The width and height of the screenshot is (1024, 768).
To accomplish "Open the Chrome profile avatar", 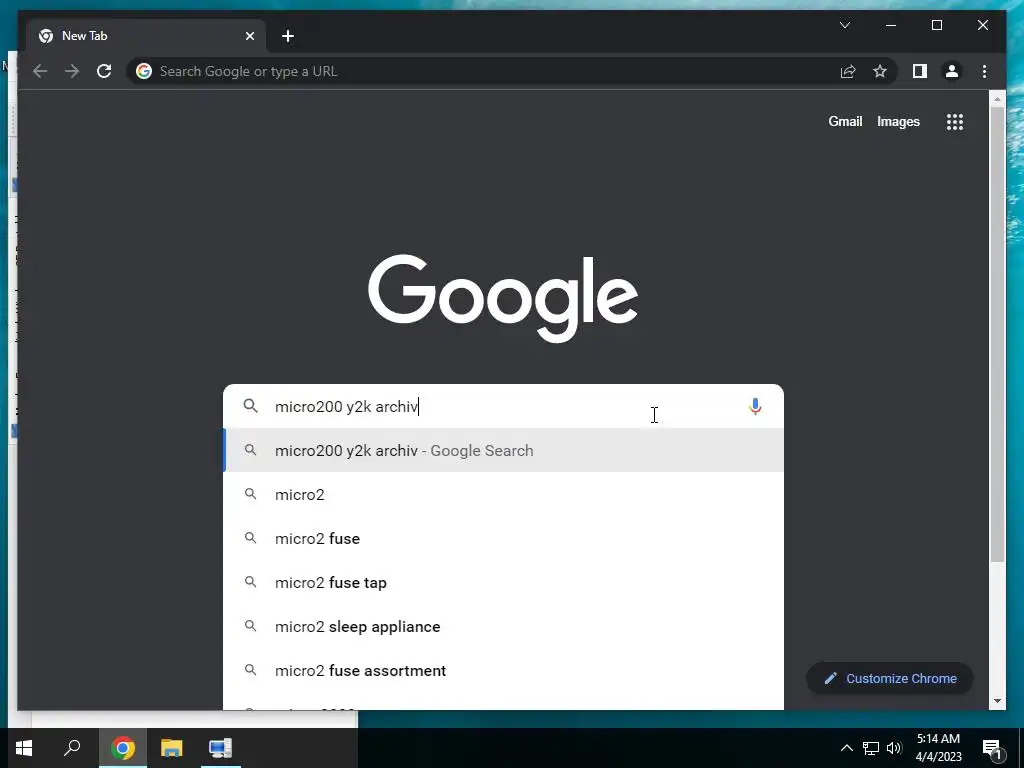I will point(952,71).
